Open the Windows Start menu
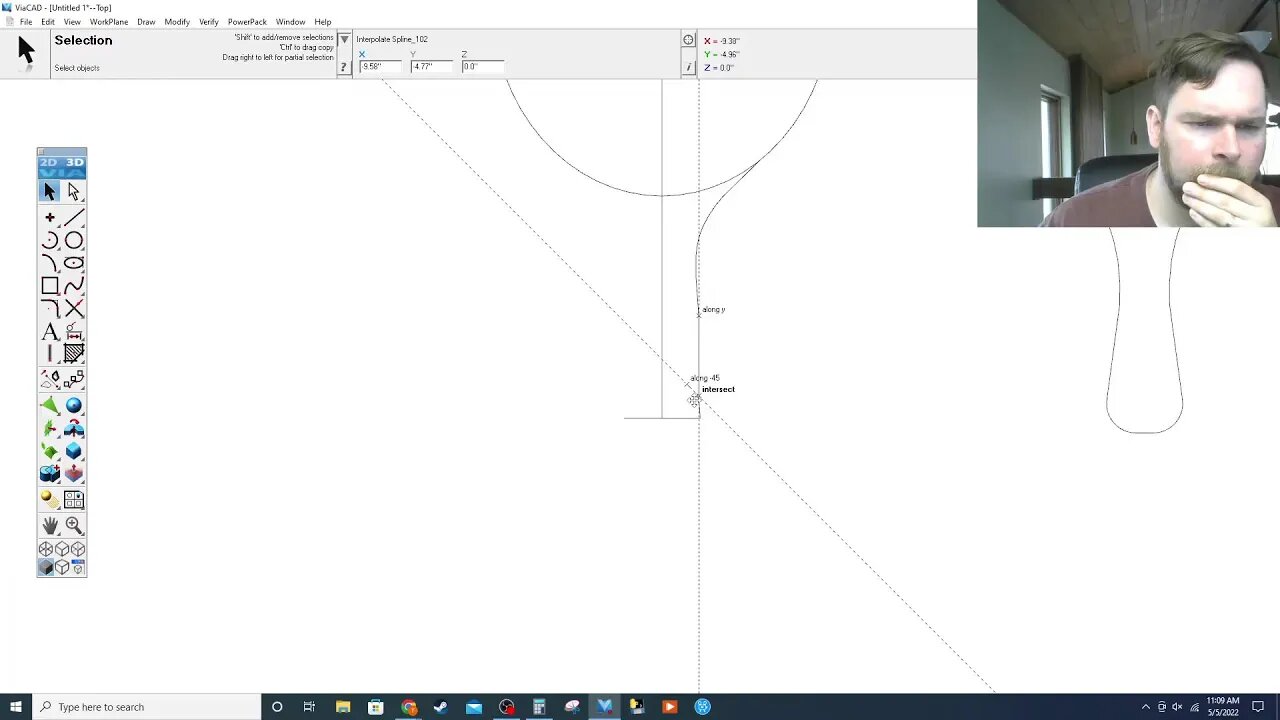This screenshot has width=1280, height=720. (x=16, y=707)
